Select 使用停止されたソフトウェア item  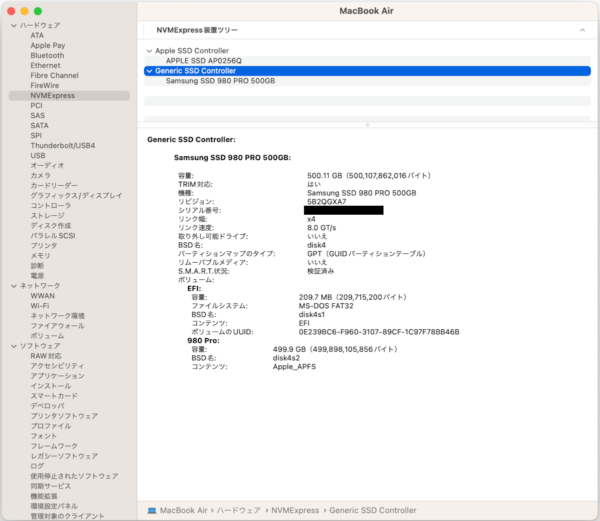[75, 476]
